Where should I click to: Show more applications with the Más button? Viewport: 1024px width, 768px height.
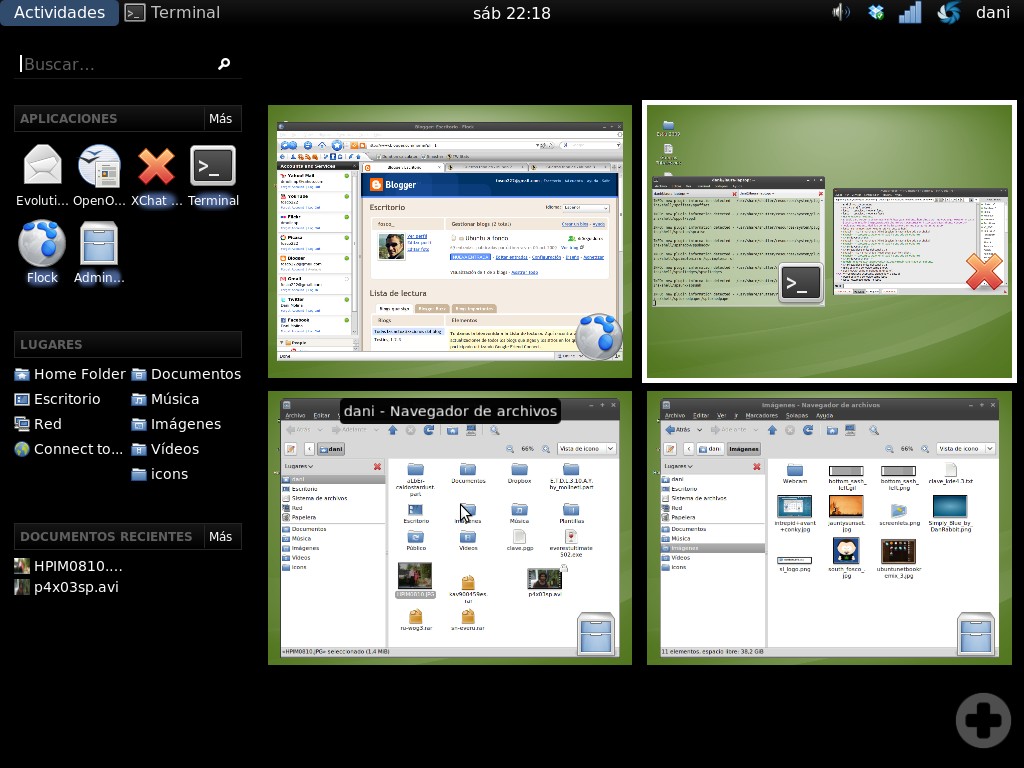(x=220, y=118)
